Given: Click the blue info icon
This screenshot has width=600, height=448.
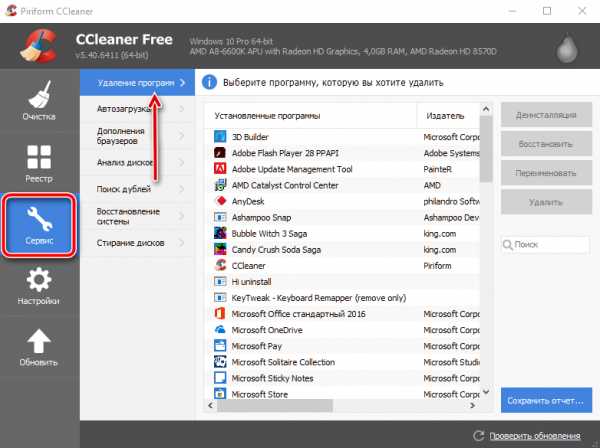Looking at the screenshot, I should tap(209, 82).
